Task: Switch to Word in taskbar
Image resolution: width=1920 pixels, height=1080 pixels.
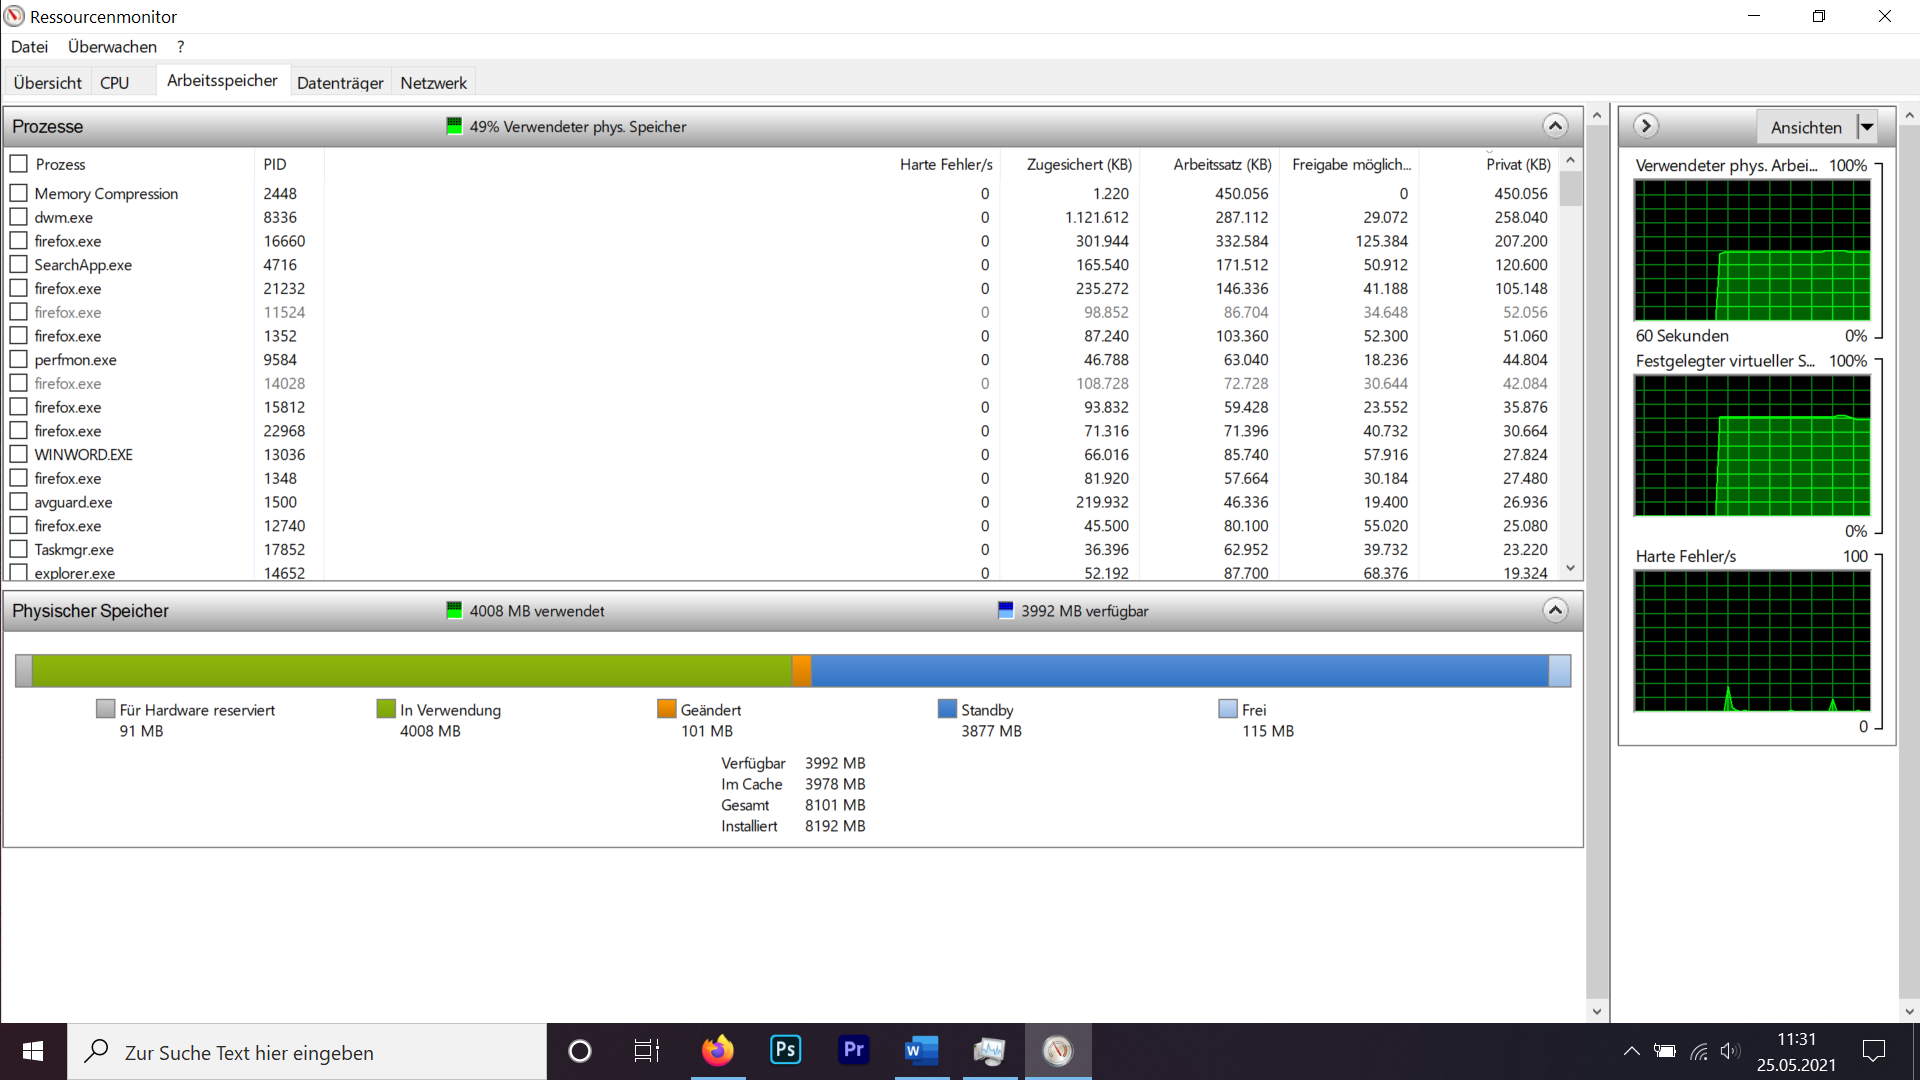Action: pos(921,1051)
